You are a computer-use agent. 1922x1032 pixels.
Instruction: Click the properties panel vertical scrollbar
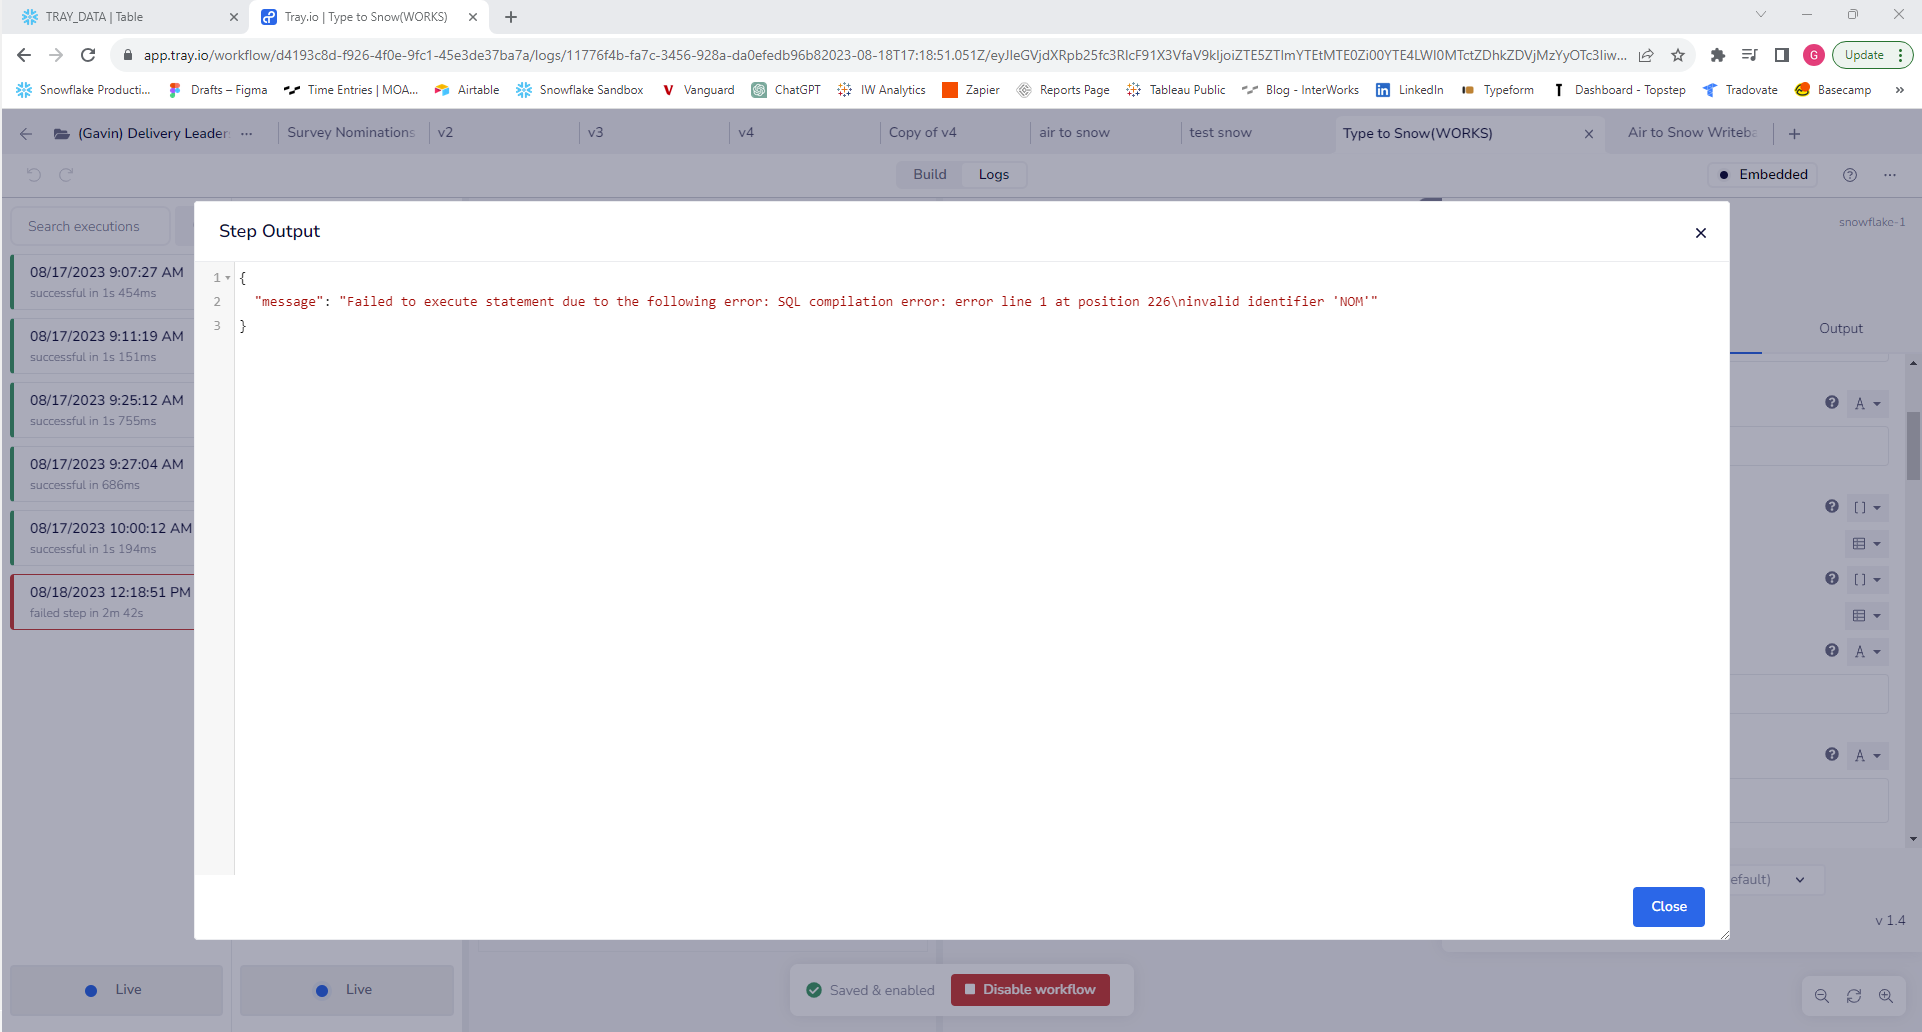point(1913,446)
